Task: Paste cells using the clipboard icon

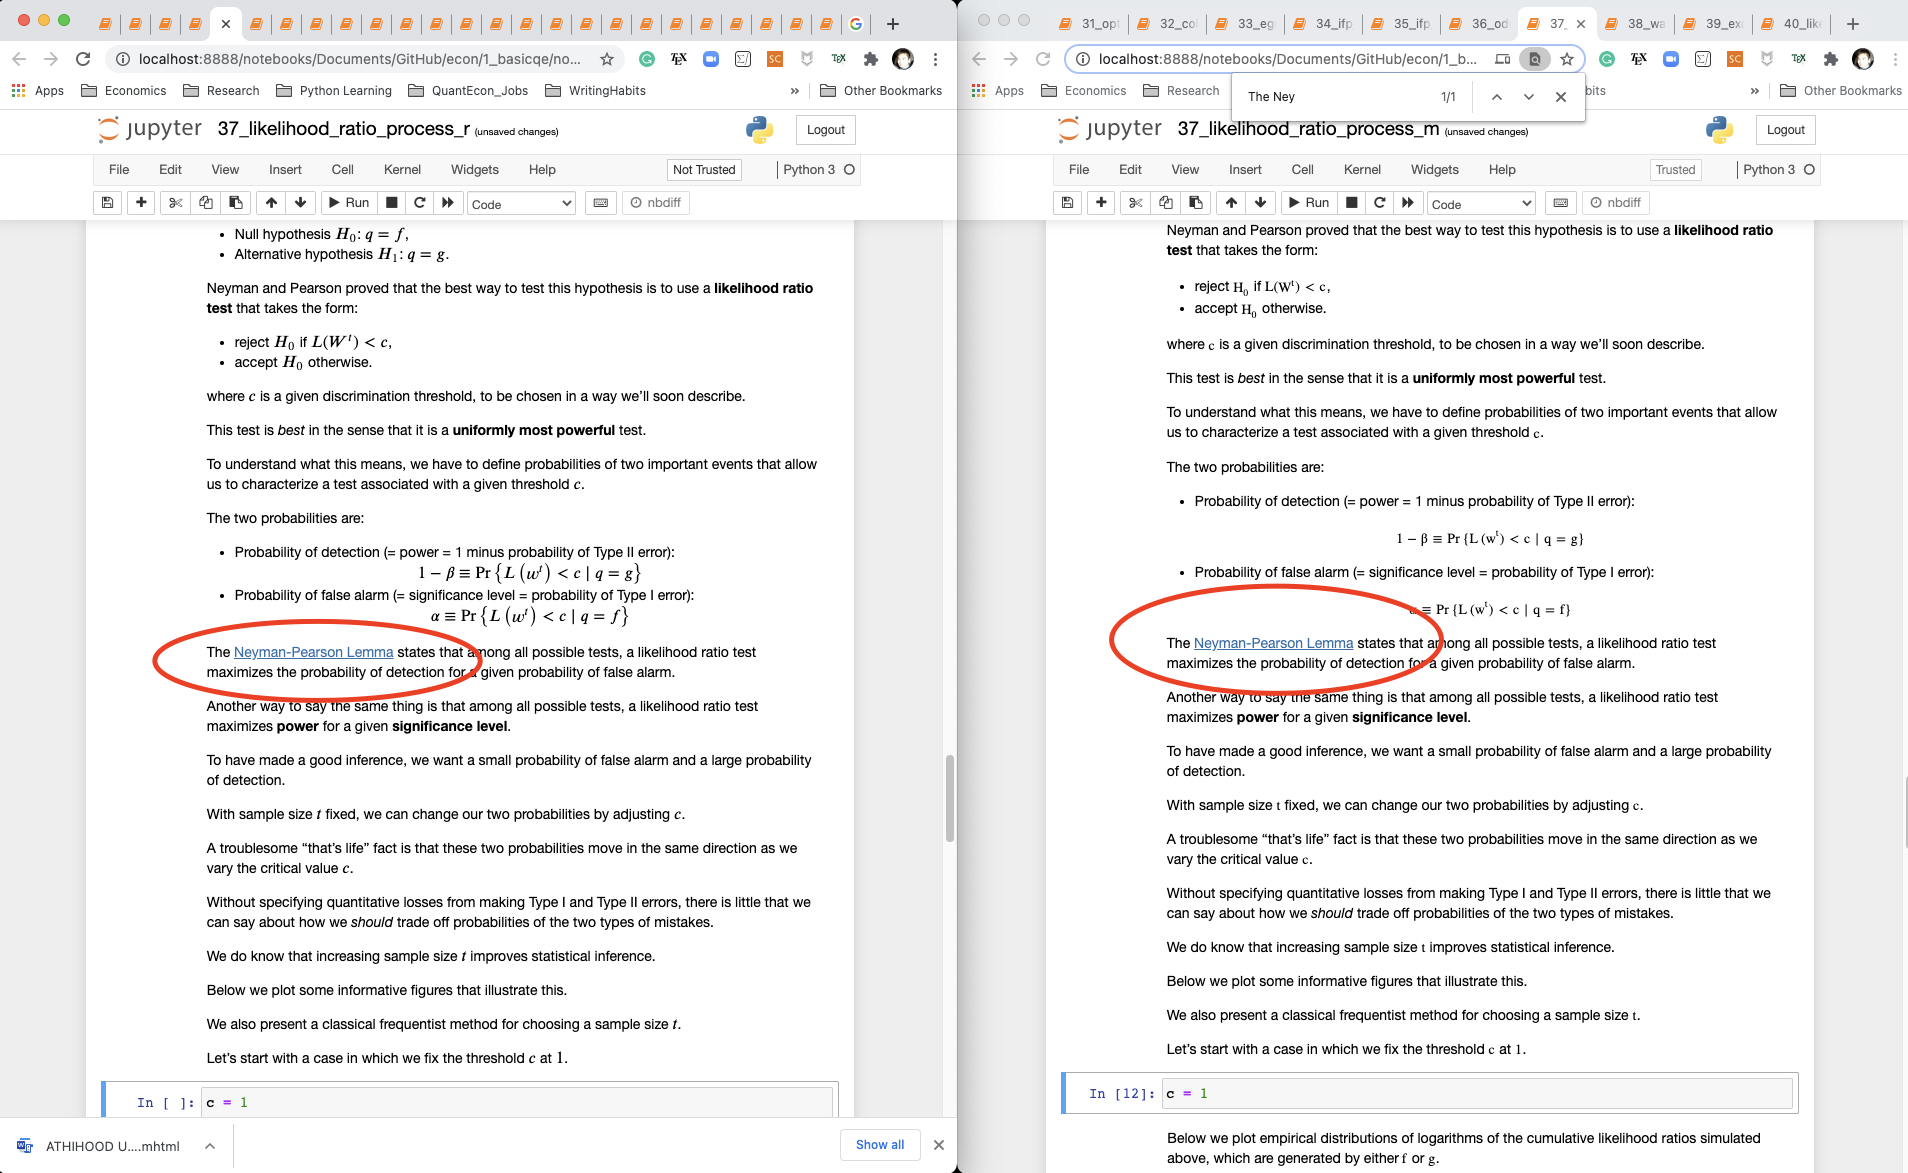Action: 236,202
